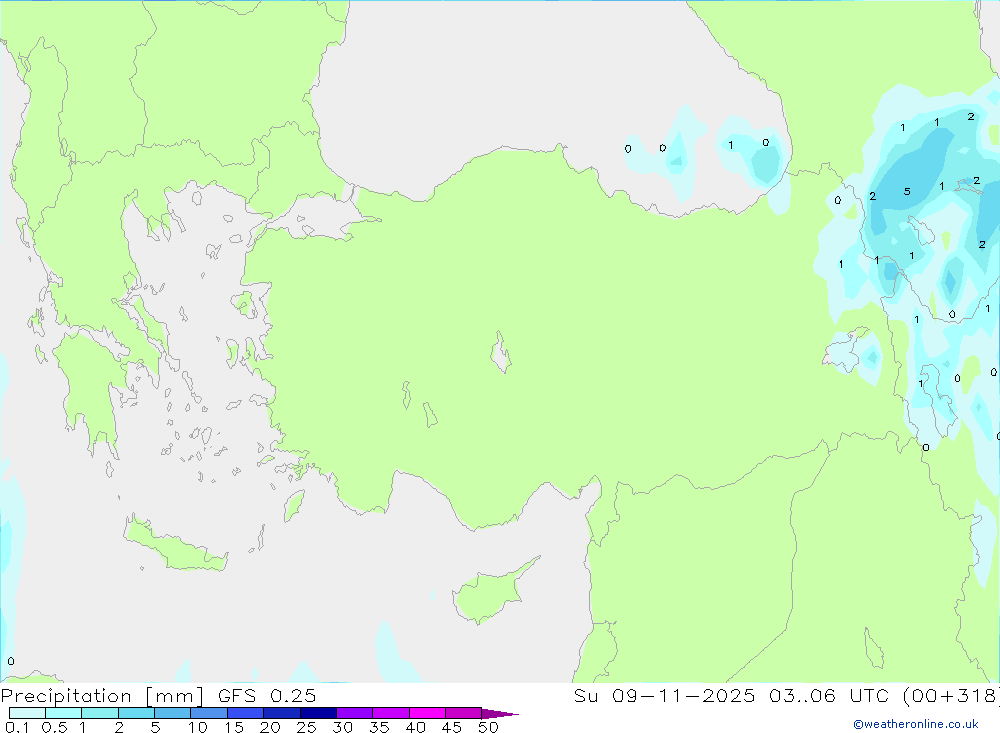Click the legend scale label '50'
Screen dimensions: 1000x733
tap(488, 727)
